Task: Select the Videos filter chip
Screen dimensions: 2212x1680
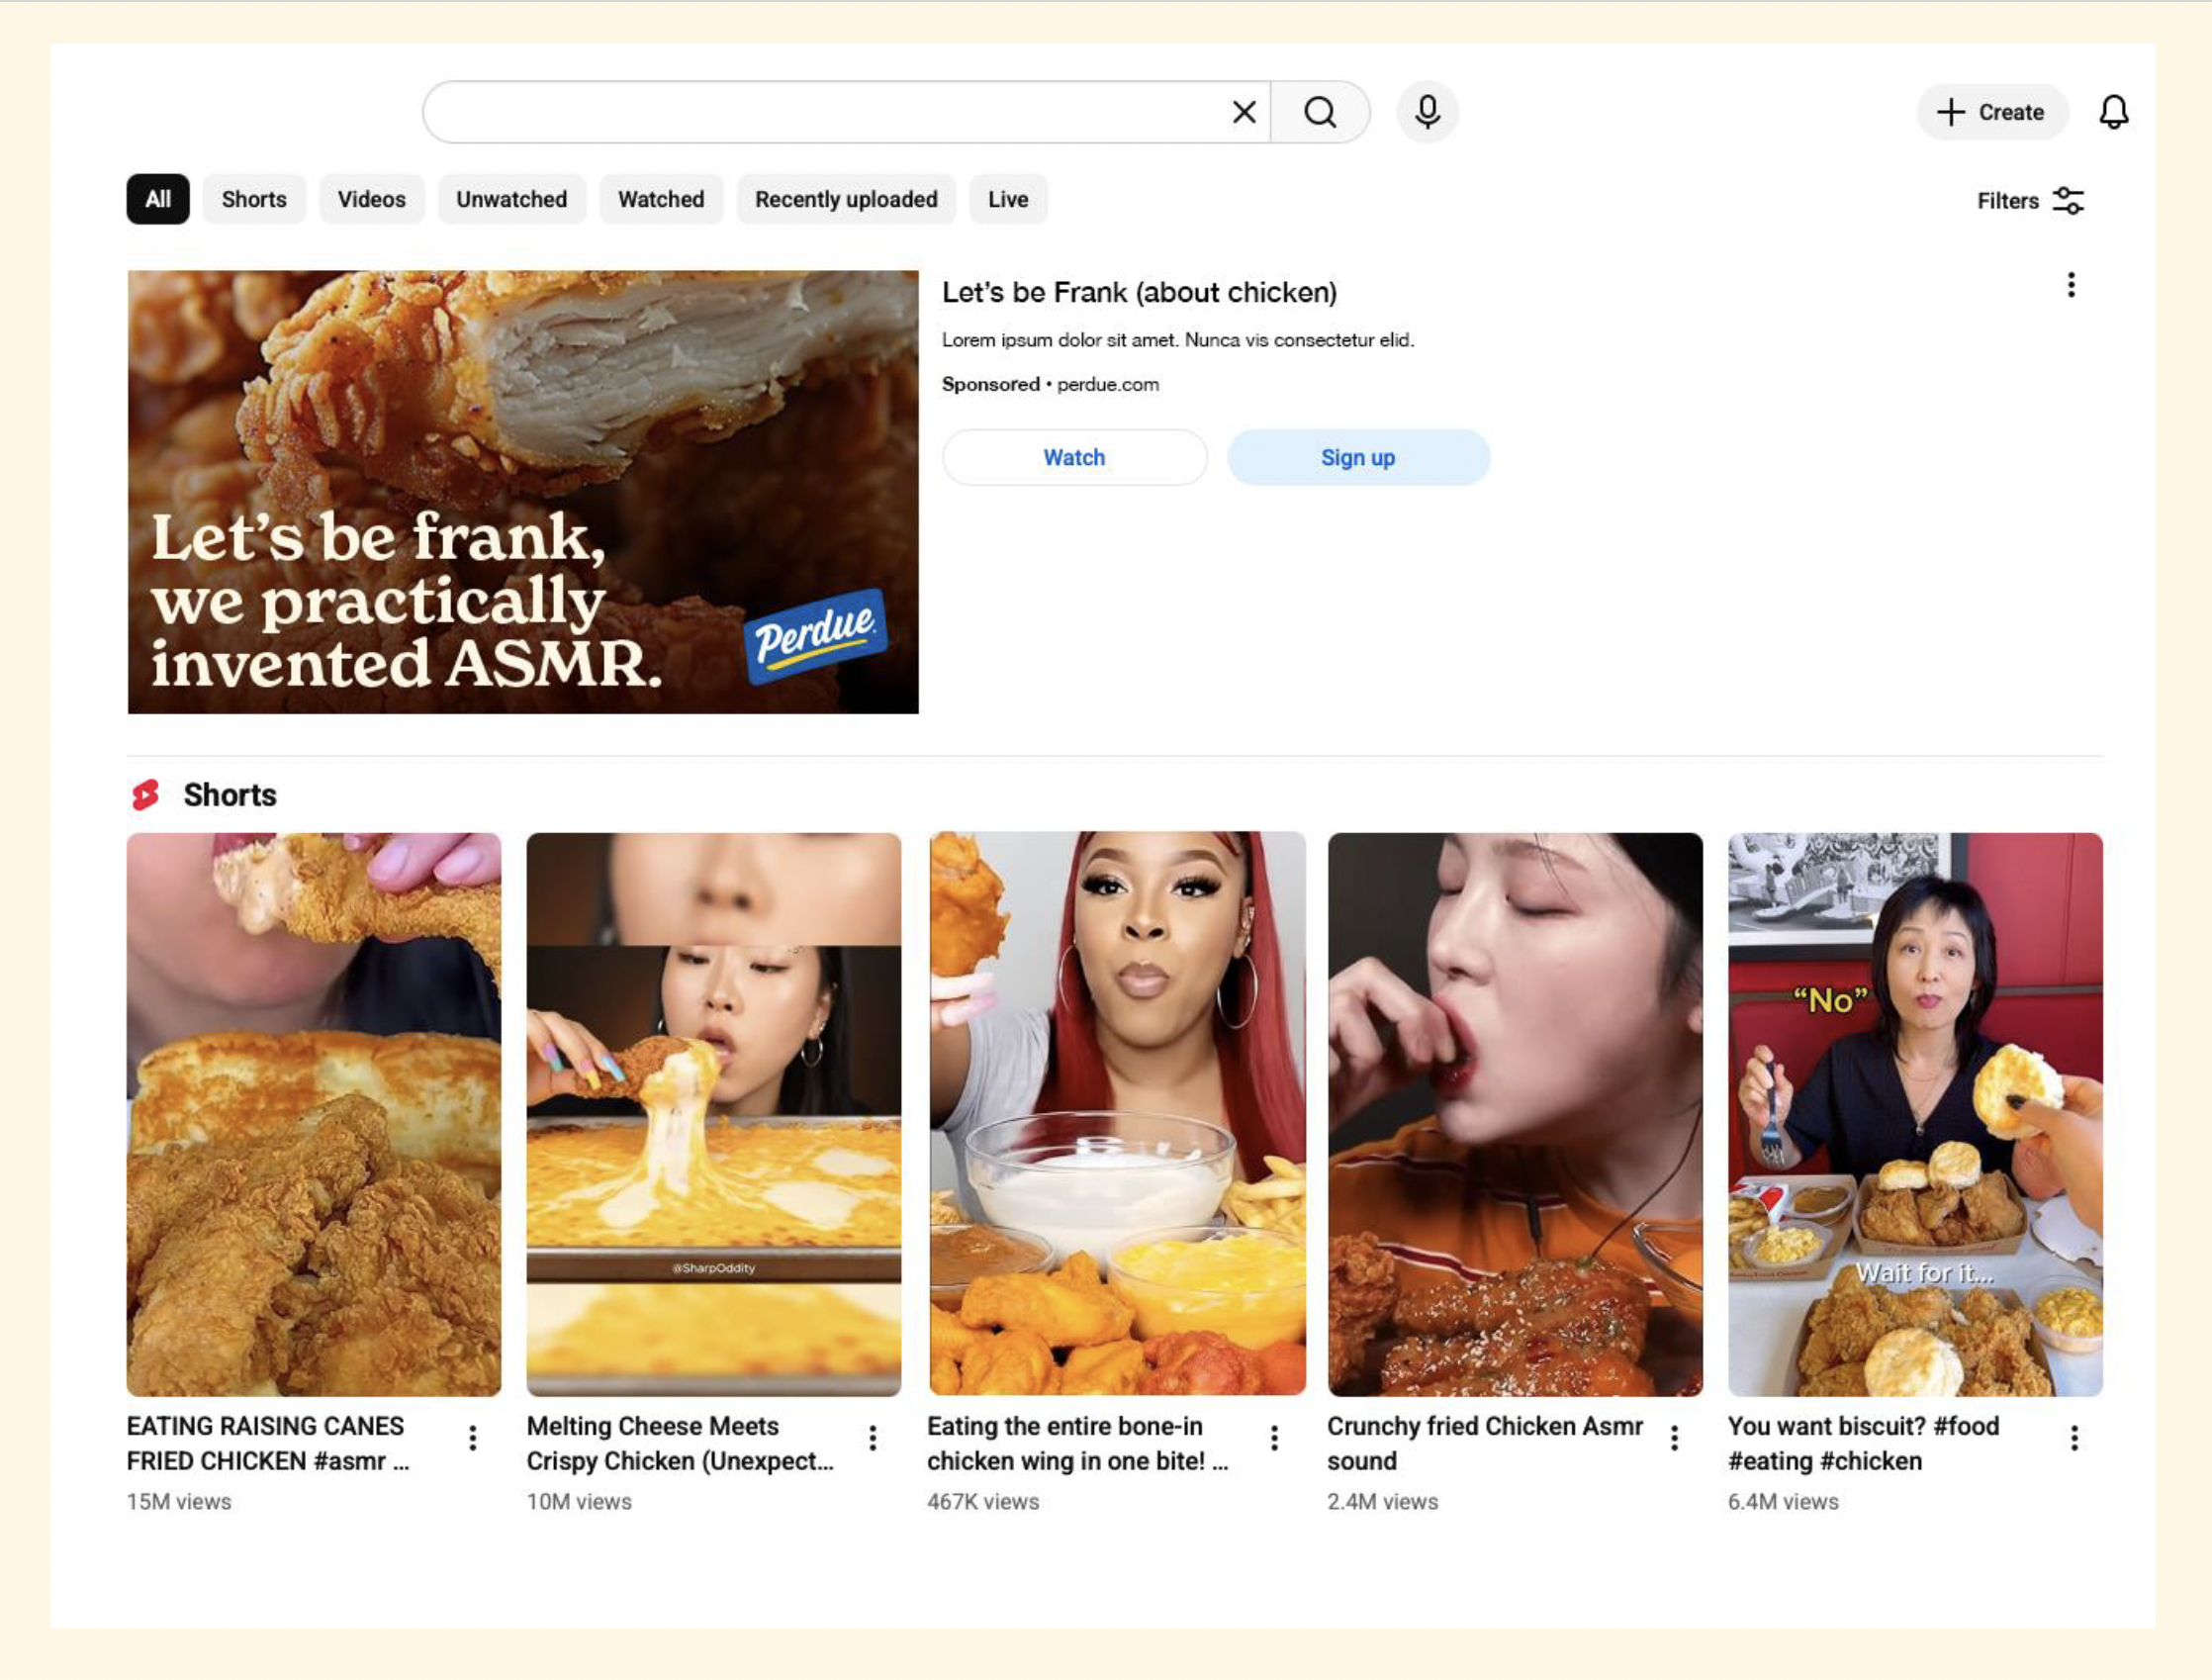Action: pyautogui.click(x=372, y=199)
